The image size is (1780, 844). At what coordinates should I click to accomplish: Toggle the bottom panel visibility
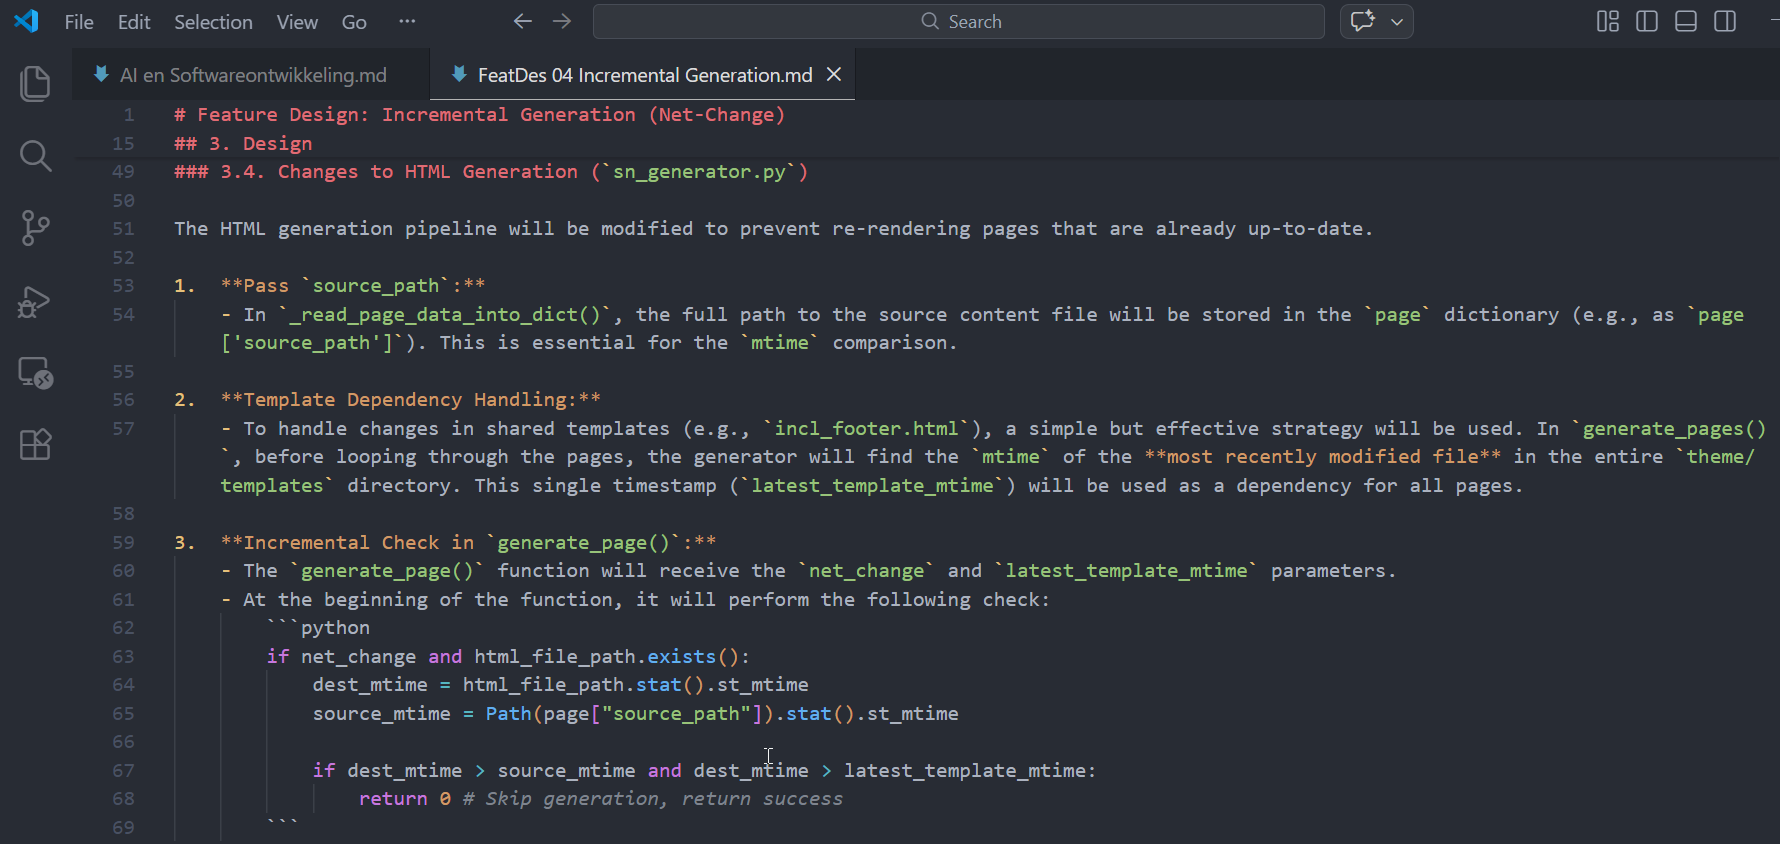(x=1686, y=21)
